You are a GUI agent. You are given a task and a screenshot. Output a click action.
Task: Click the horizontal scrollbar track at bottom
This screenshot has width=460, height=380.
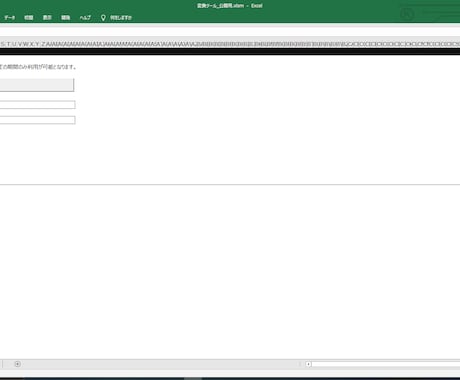pyautogui.click(x=386, y=364)
